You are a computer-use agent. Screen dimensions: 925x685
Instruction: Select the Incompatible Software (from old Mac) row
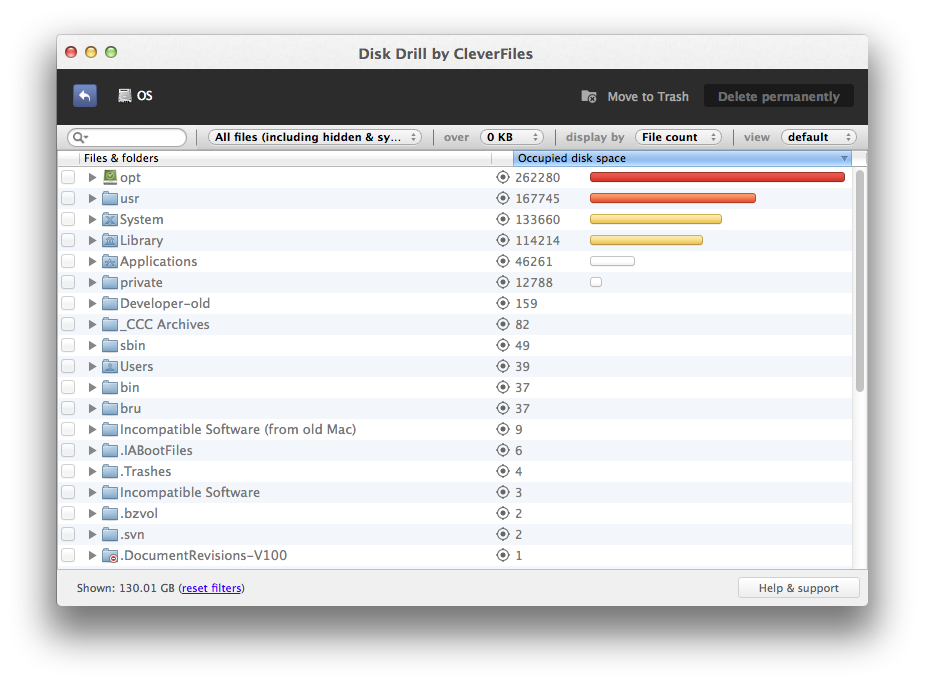point(455,429)
